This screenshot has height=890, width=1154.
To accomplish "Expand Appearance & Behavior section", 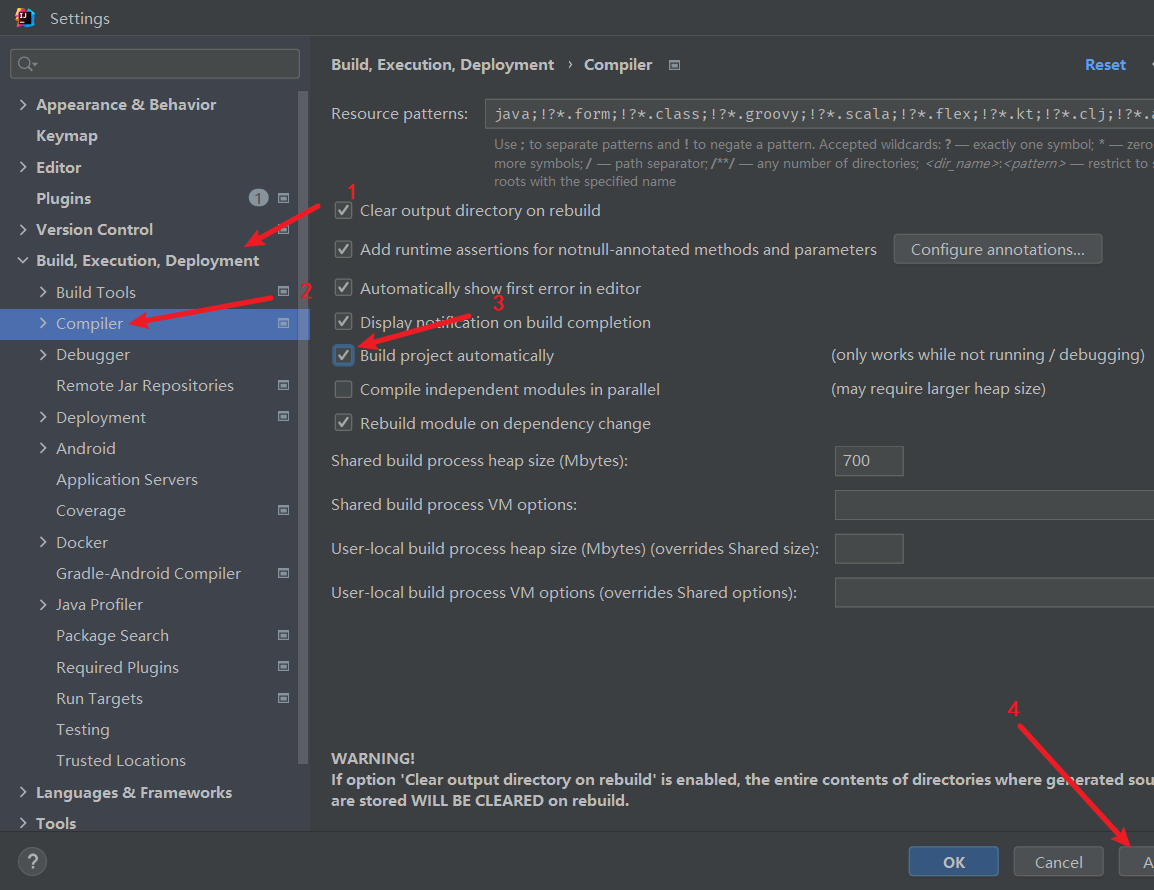I will tap(23, 105).
